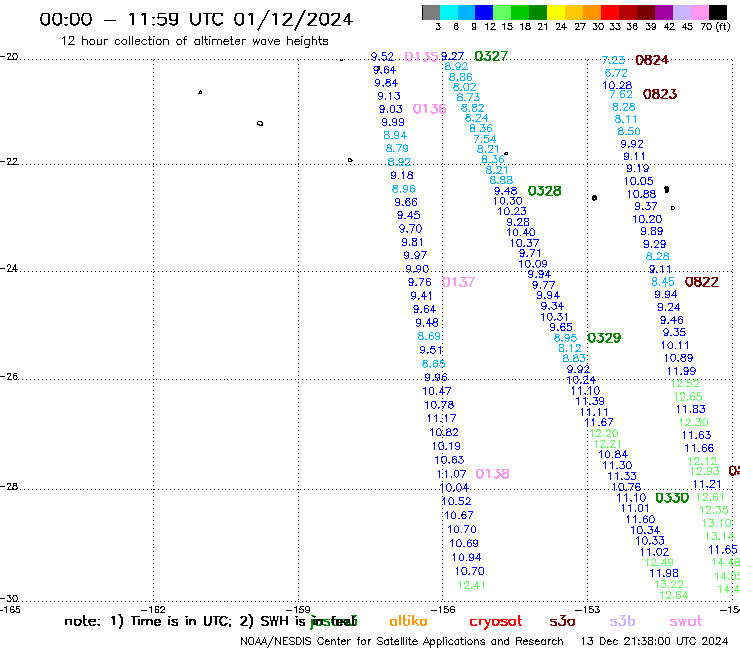Image resolution: width=740 pixels, height=650 pixels.
Task: Click the longitude axis label -153
Action: pyautogui.click(x=588, y=609)
